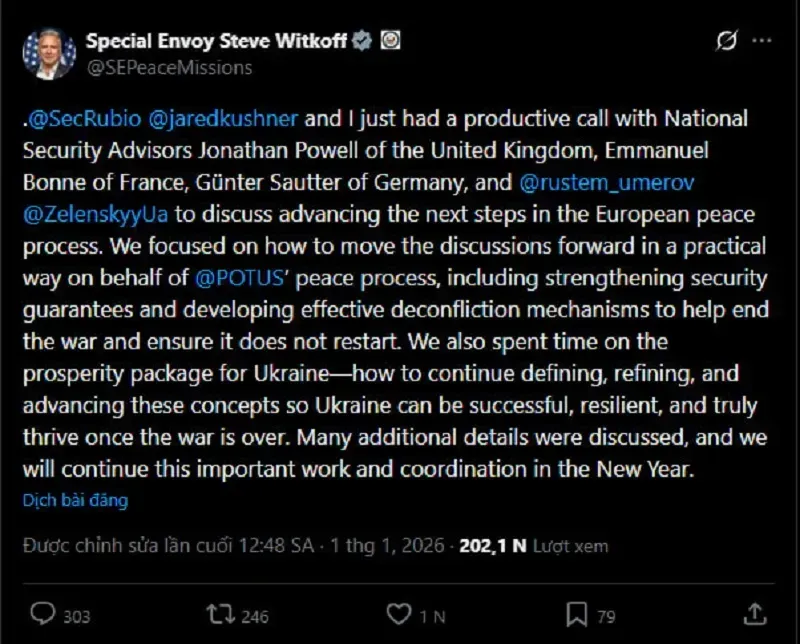Open the three-dot more options menu

pos(762,42)
